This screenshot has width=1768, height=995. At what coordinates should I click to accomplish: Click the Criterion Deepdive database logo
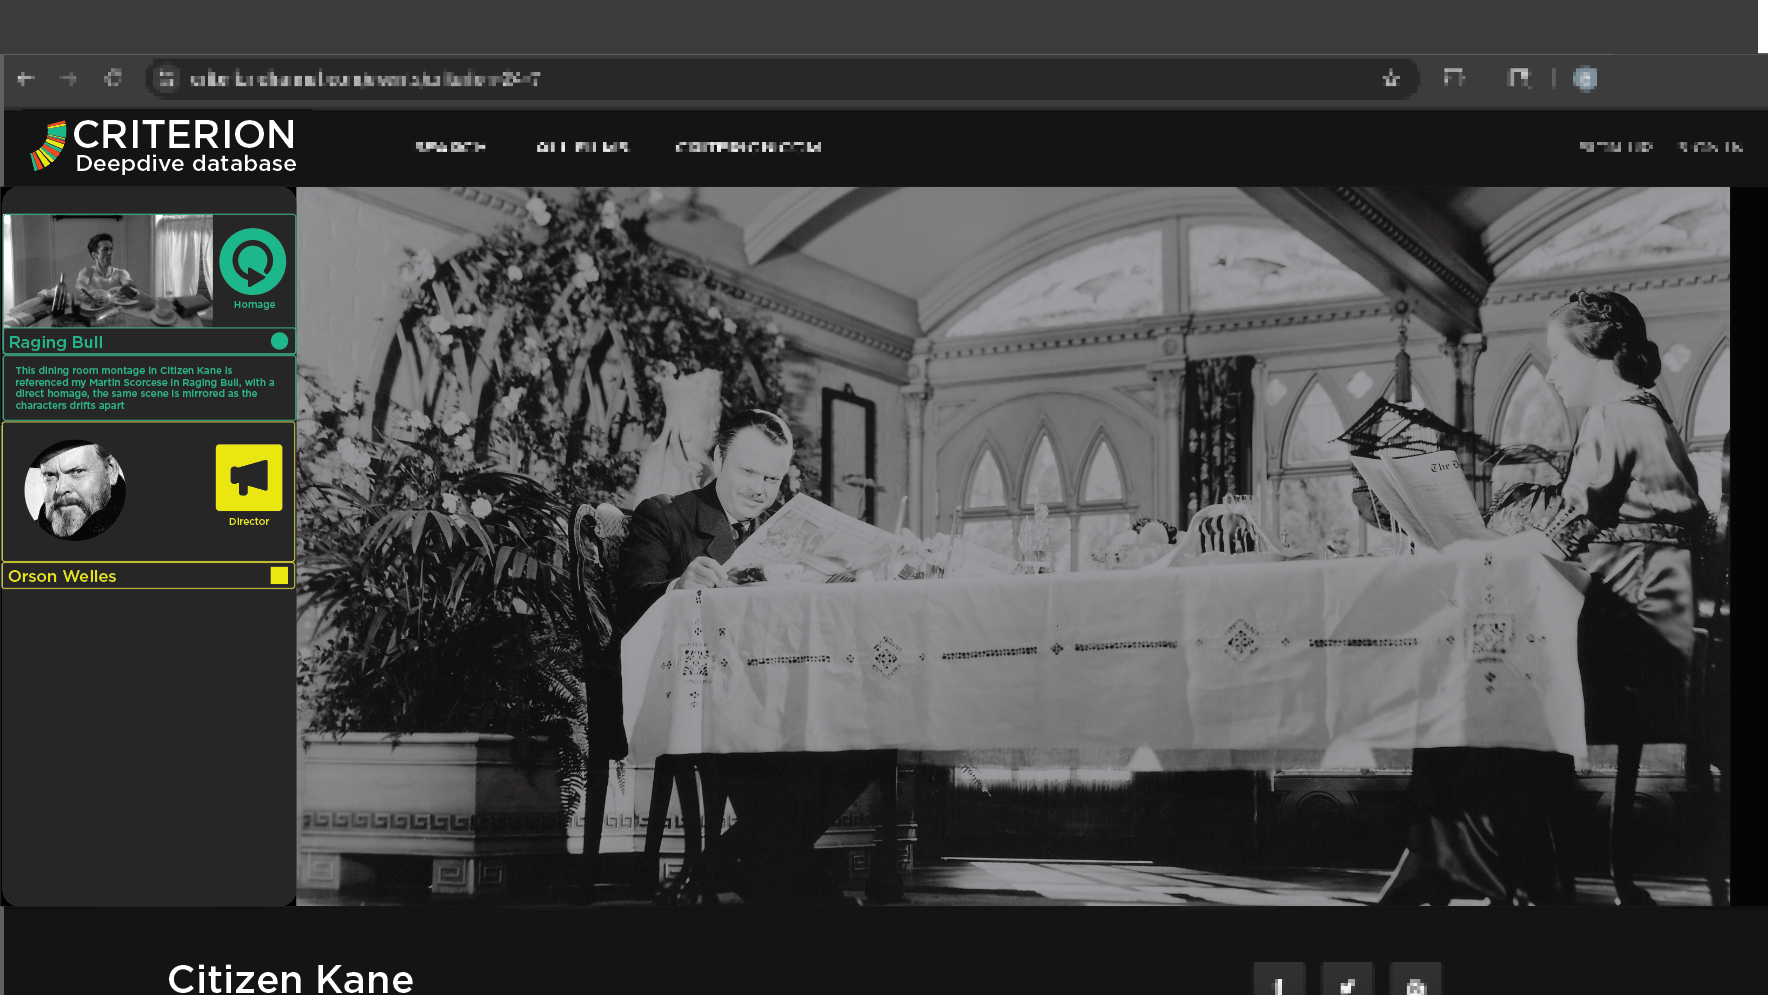coord(164,146)
